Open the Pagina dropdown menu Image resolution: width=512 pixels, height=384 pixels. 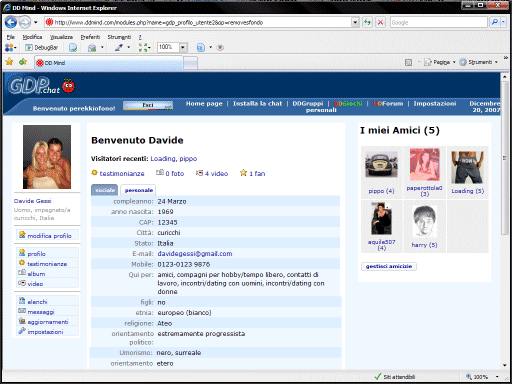440,62
